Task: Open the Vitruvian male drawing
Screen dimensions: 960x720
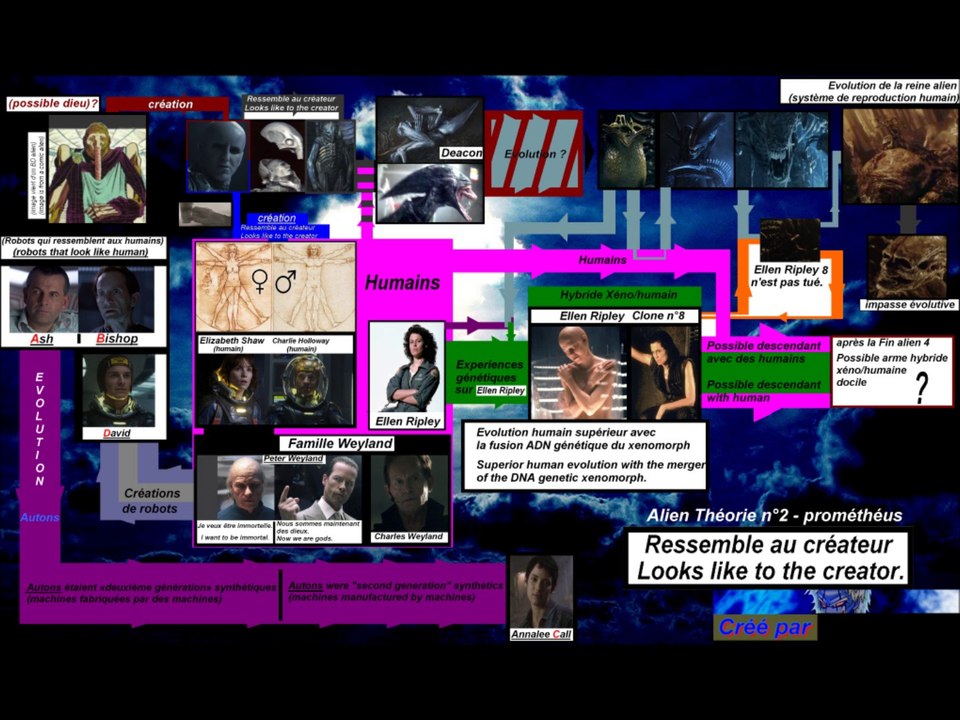Action: click(314, 287)
